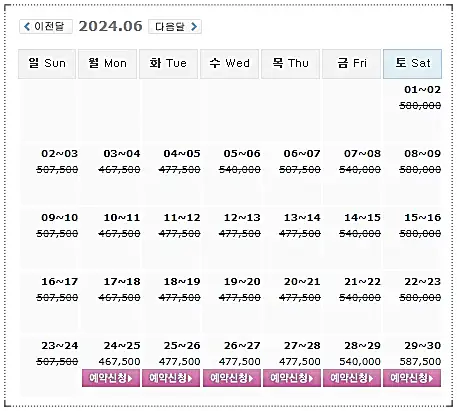Viewport: 457px width, 411px height.
Task: Click the 25~26 date label
Action: tap(182, 346)
